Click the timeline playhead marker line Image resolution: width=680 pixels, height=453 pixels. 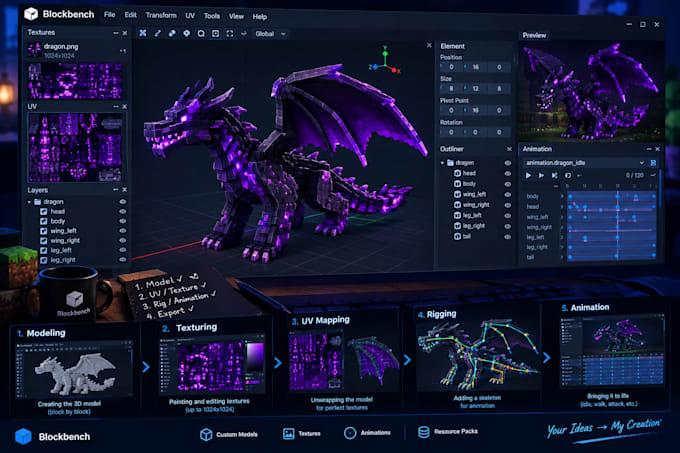[618, 223]
